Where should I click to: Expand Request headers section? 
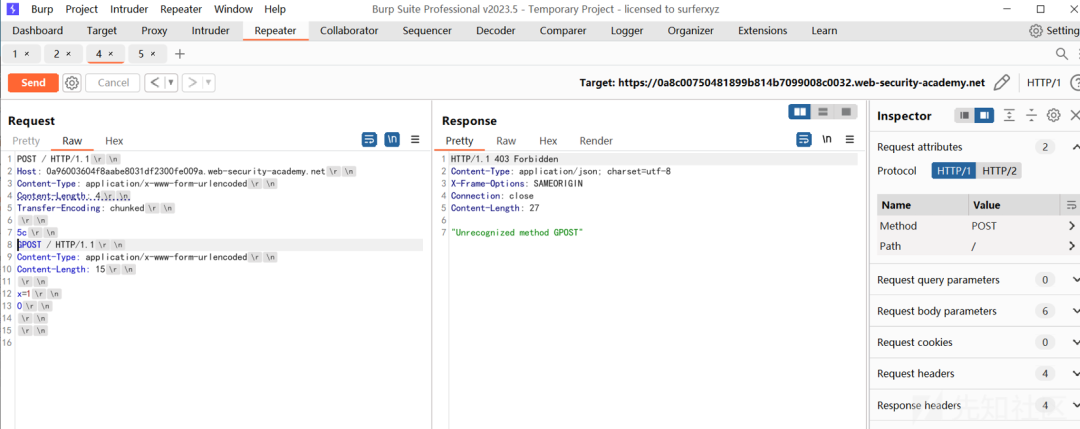point(1075,373)
